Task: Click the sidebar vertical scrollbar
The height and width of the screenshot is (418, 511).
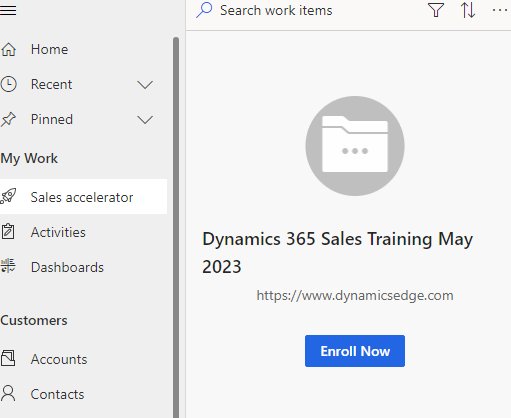Action: click(176, 227)
